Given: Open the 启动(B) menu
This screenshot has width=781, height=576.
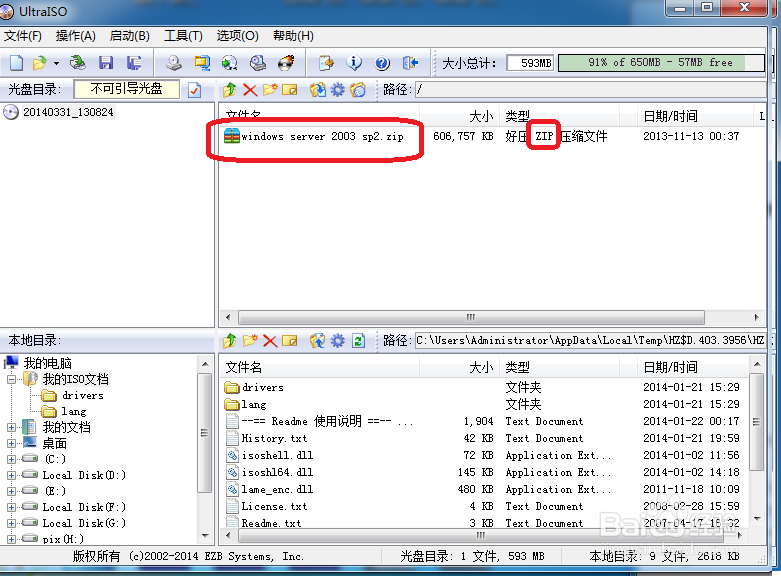Looking at the screenshot, I should 130,36.
